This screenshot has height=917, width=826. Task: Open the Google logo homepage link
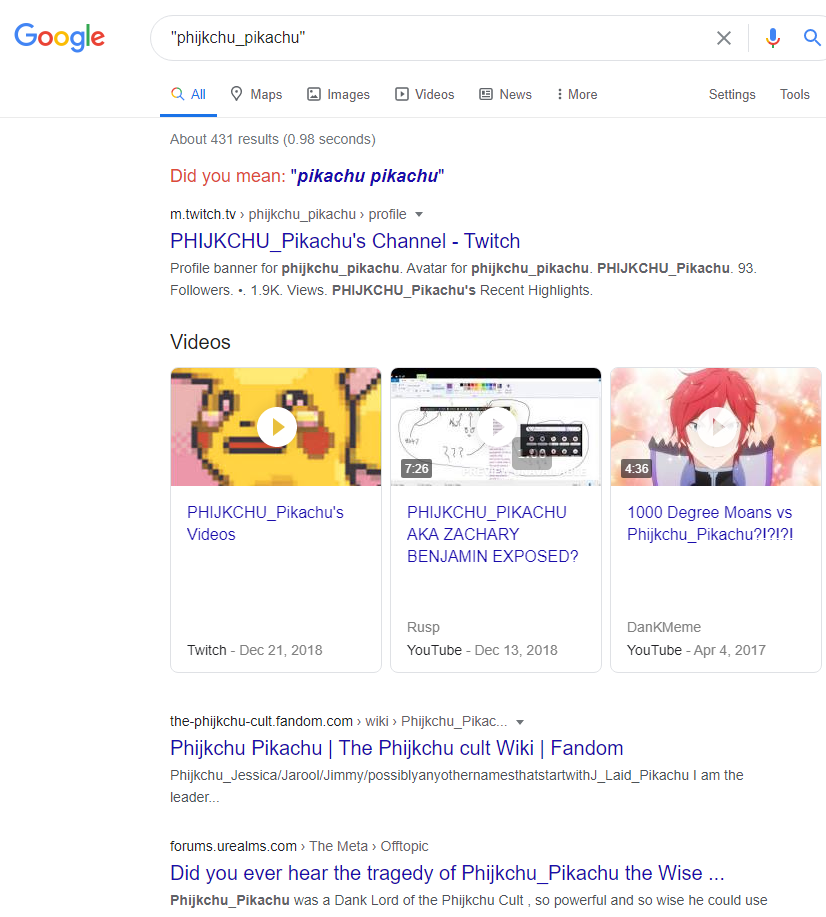tap(60, 37)
